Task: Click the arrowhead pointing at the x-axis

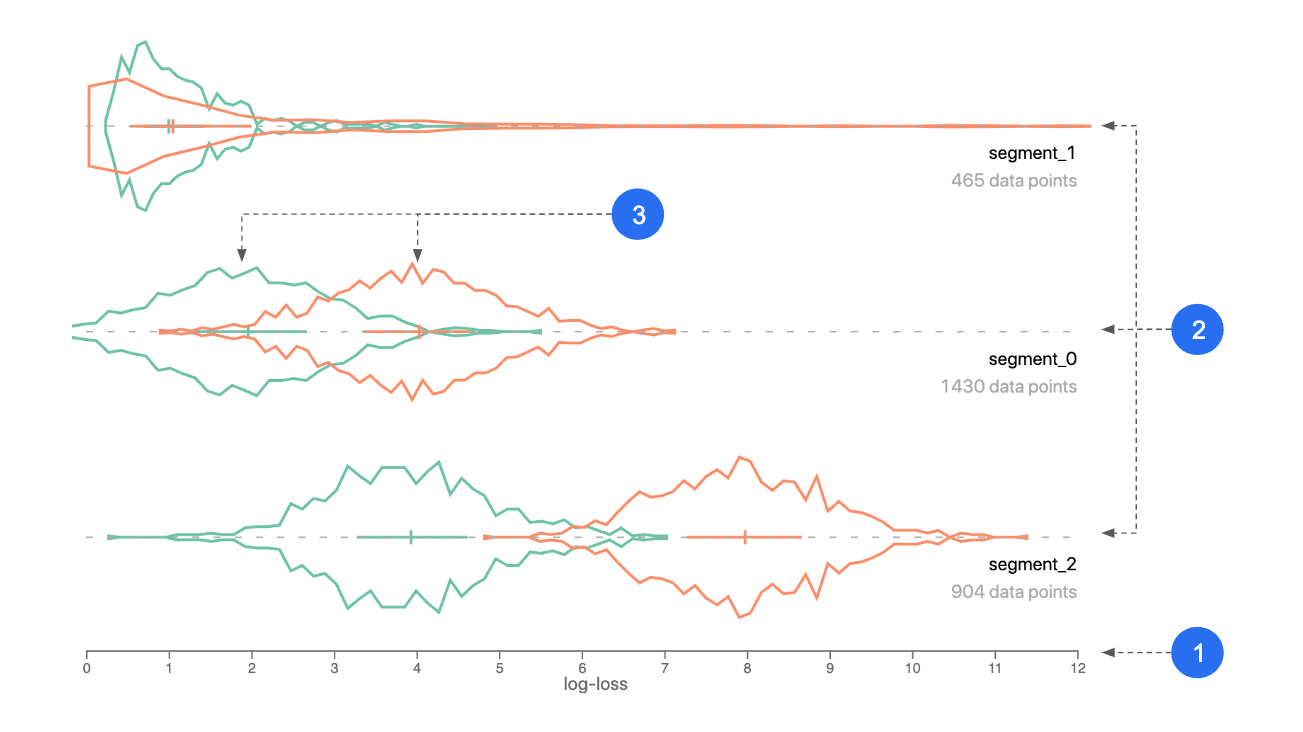Action: pyautogui.click(x=1109, y=653)
